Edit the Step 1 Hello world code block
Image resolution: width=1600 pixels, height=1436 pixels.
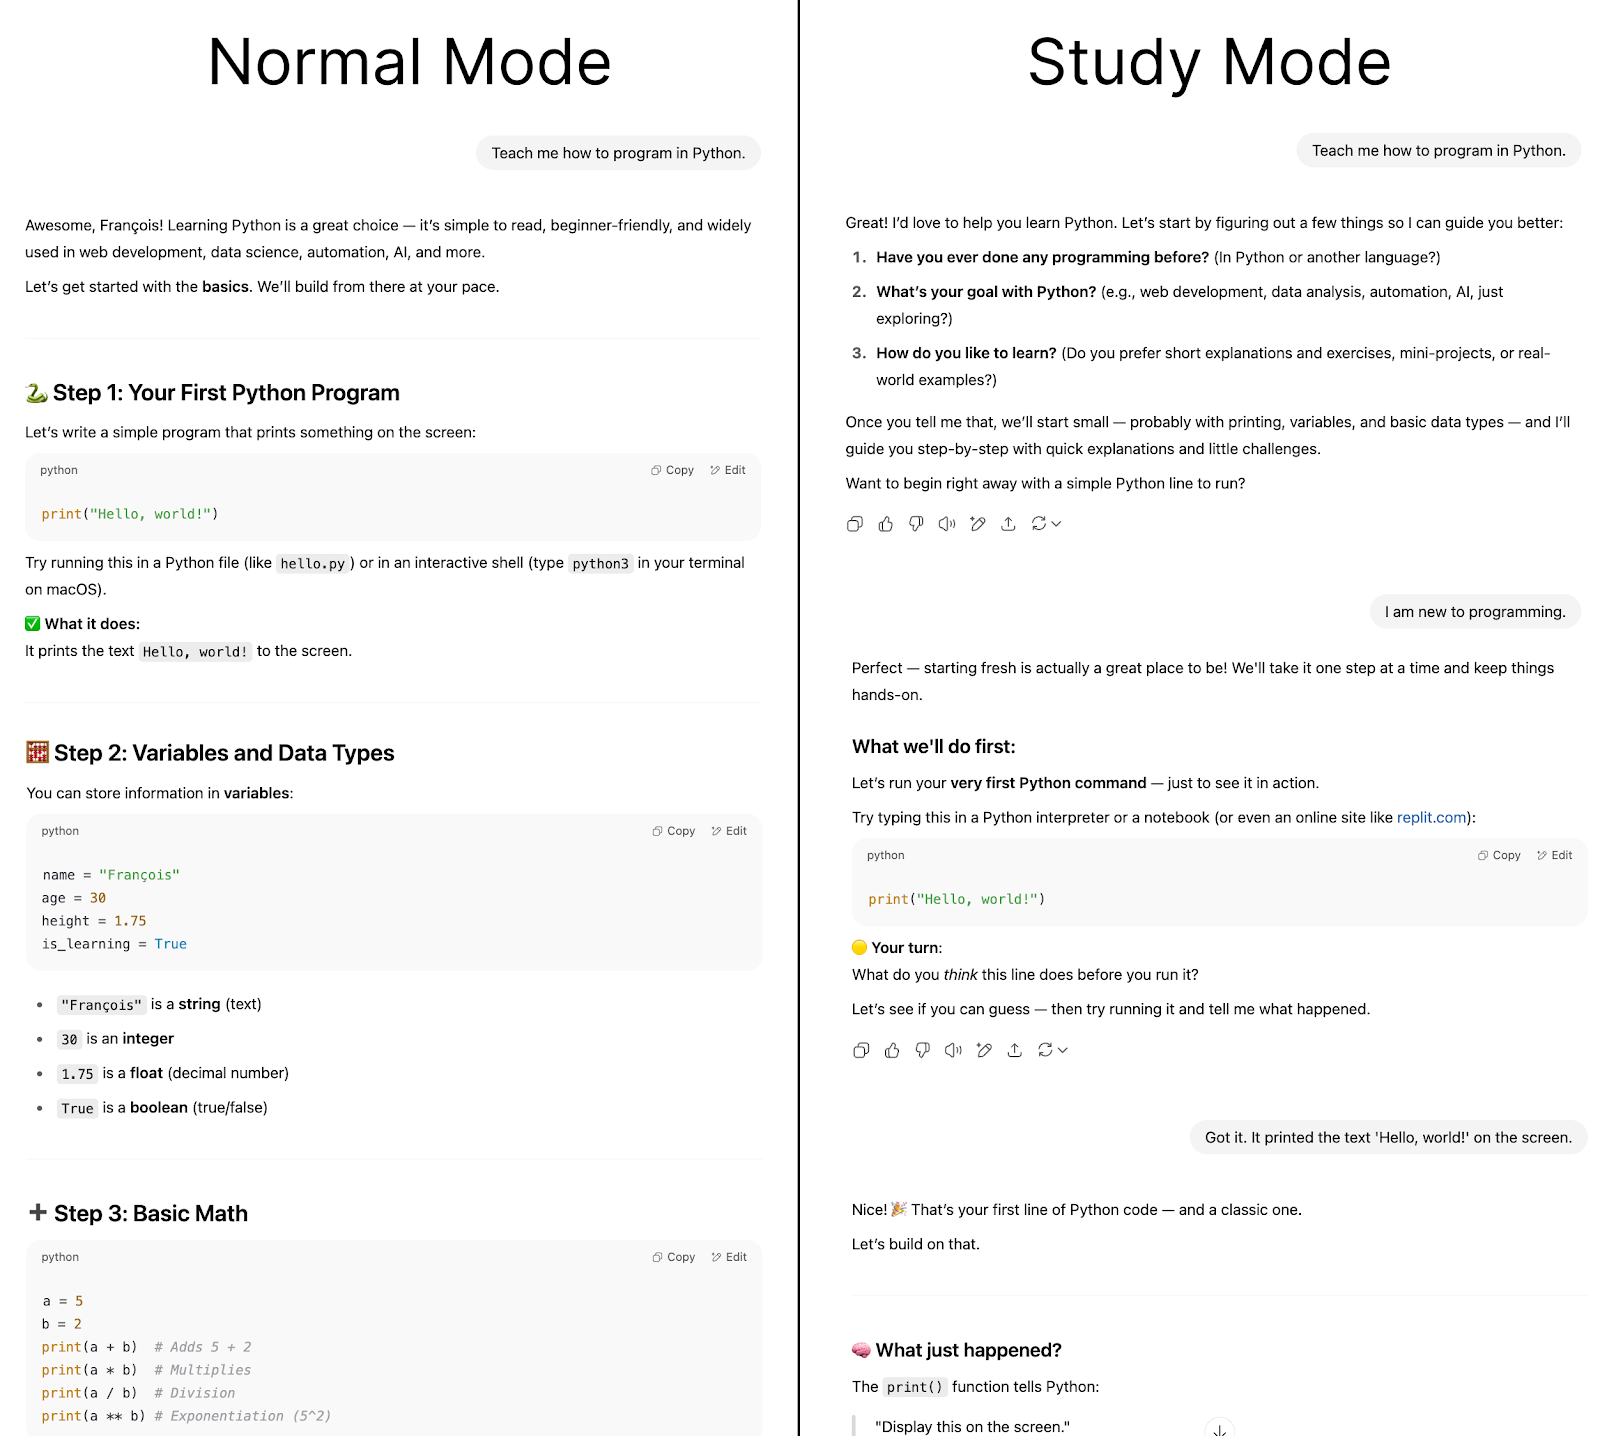pyautogui.click(x=728, y=470)
